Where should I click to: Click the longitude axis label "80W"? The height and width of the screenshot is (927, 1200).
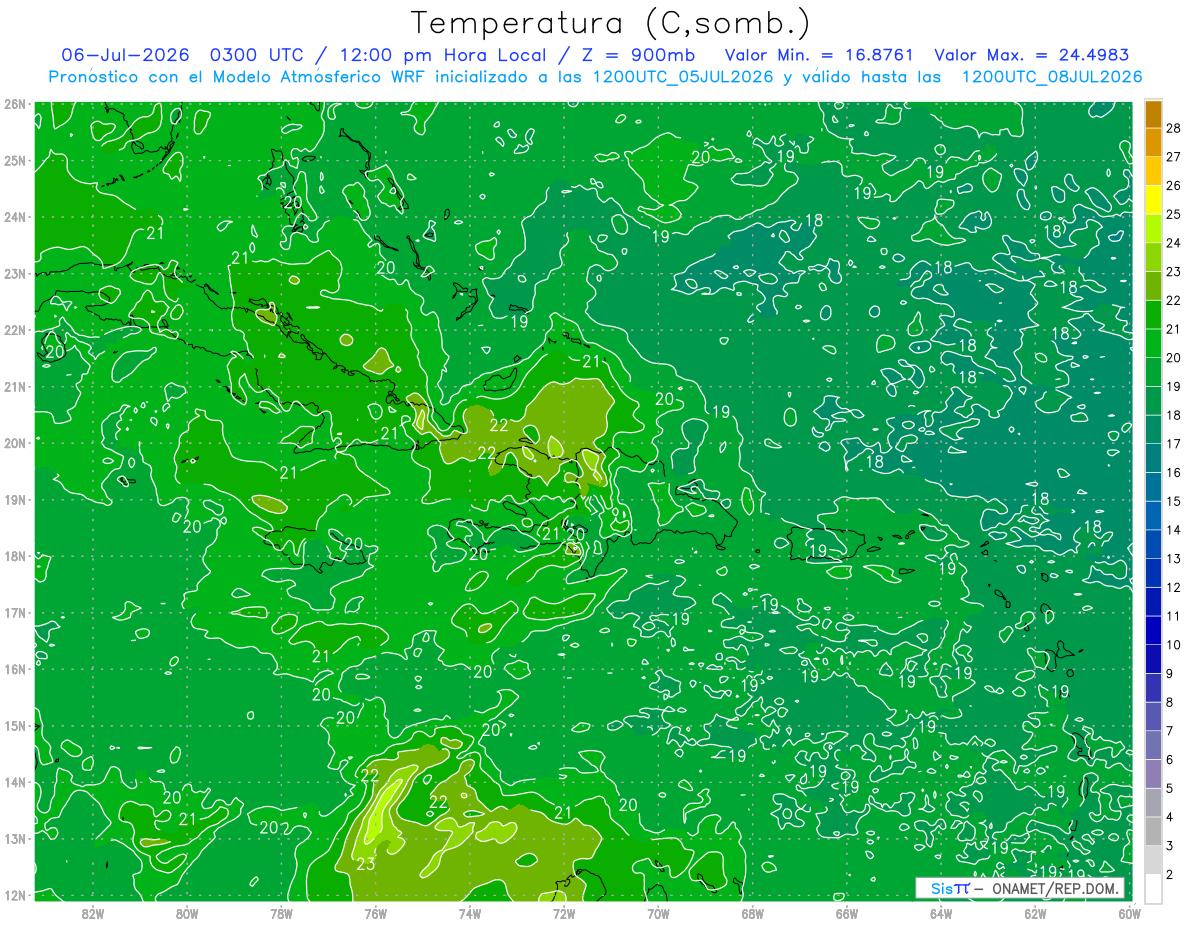(187, 914)
